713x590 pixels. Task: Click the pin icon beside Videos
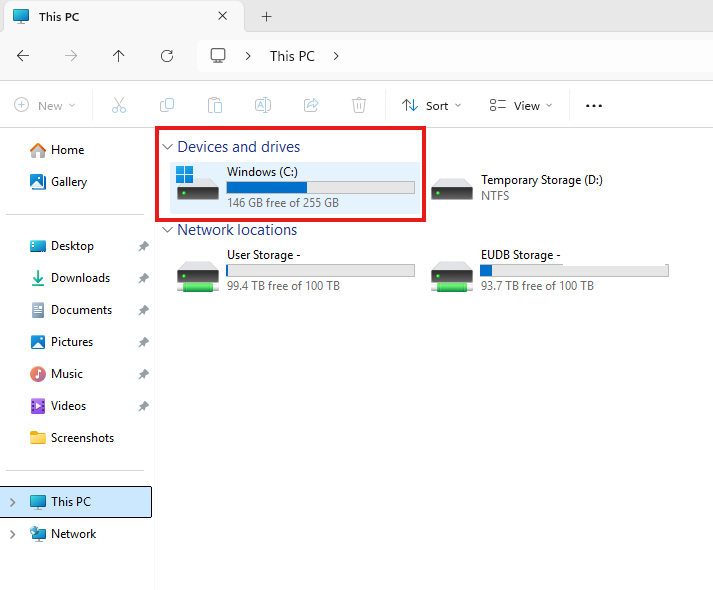point(144,406)
